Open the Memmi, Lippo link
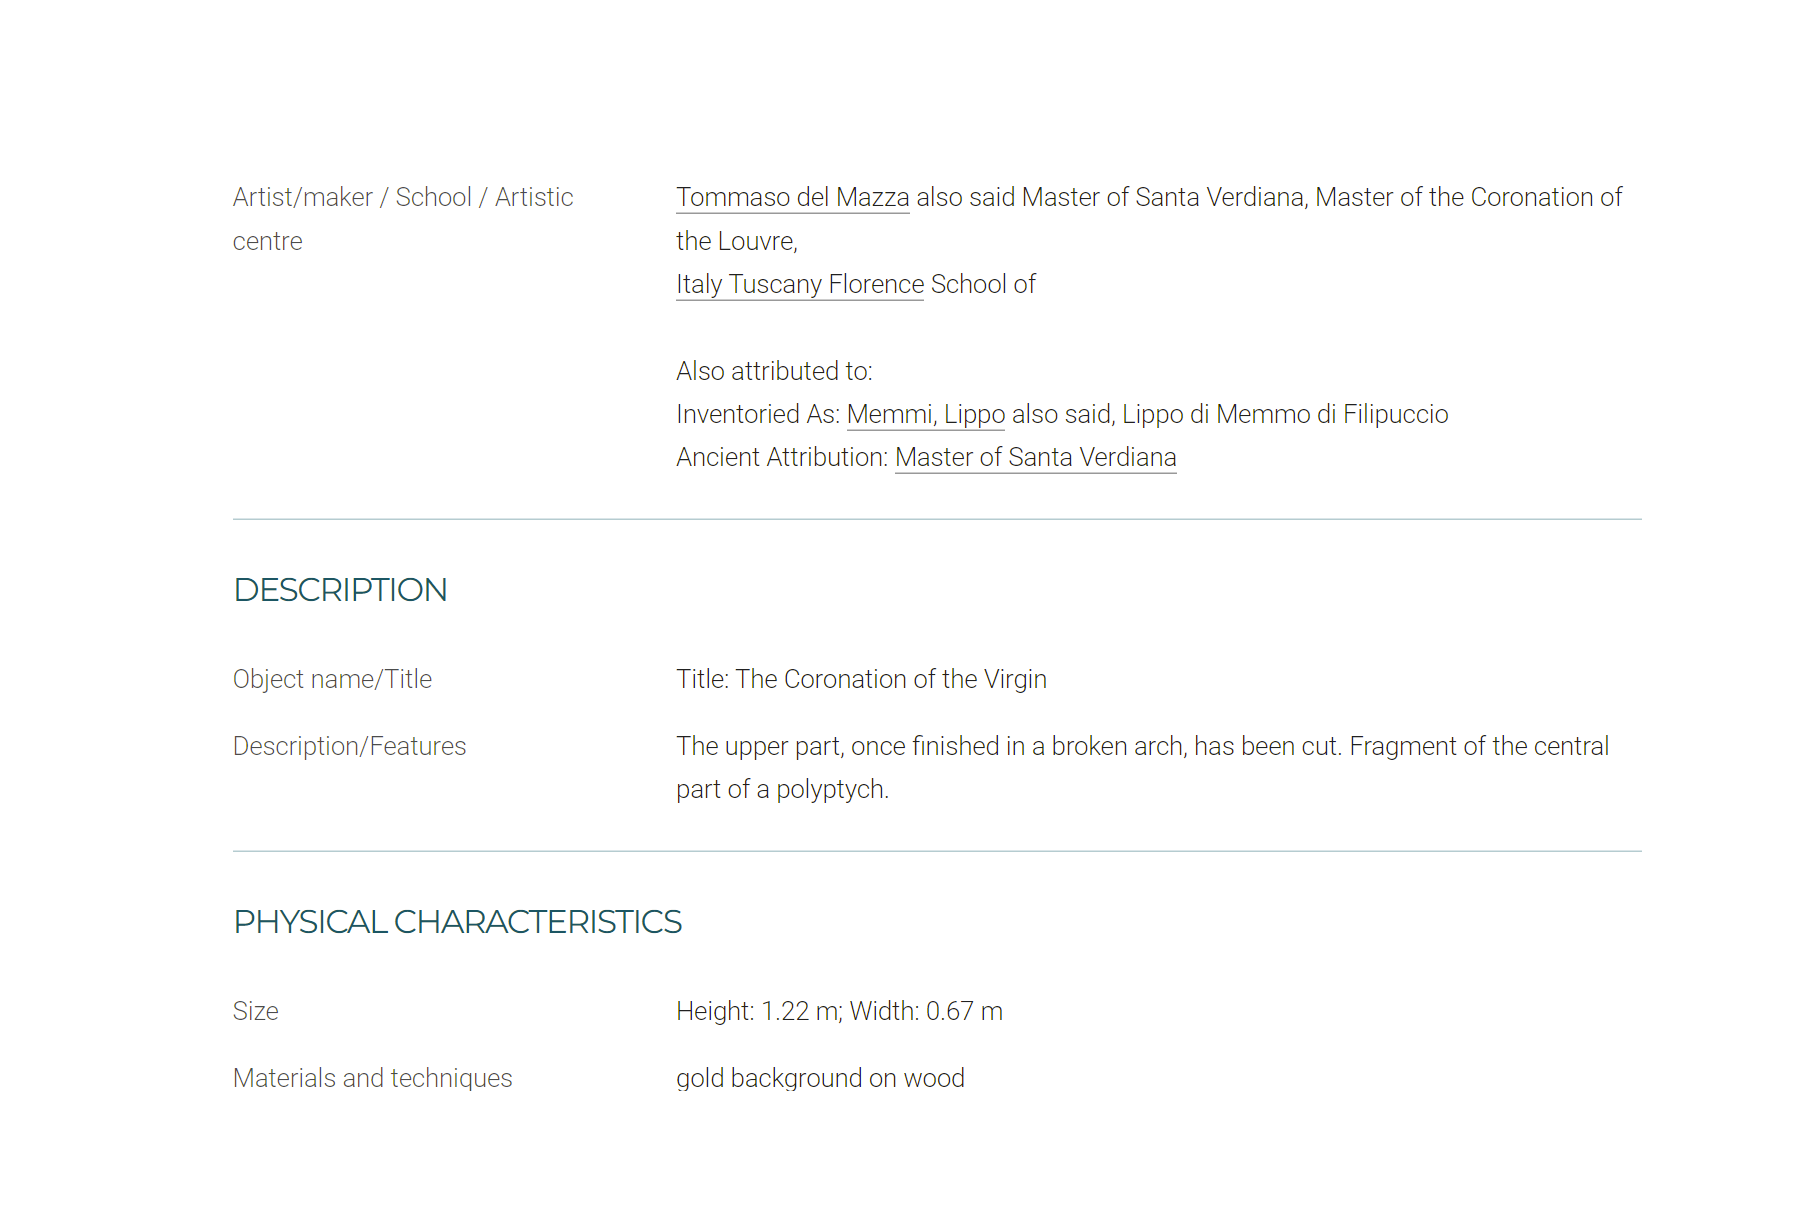The image size is (1817, 1227). [926, 415]
